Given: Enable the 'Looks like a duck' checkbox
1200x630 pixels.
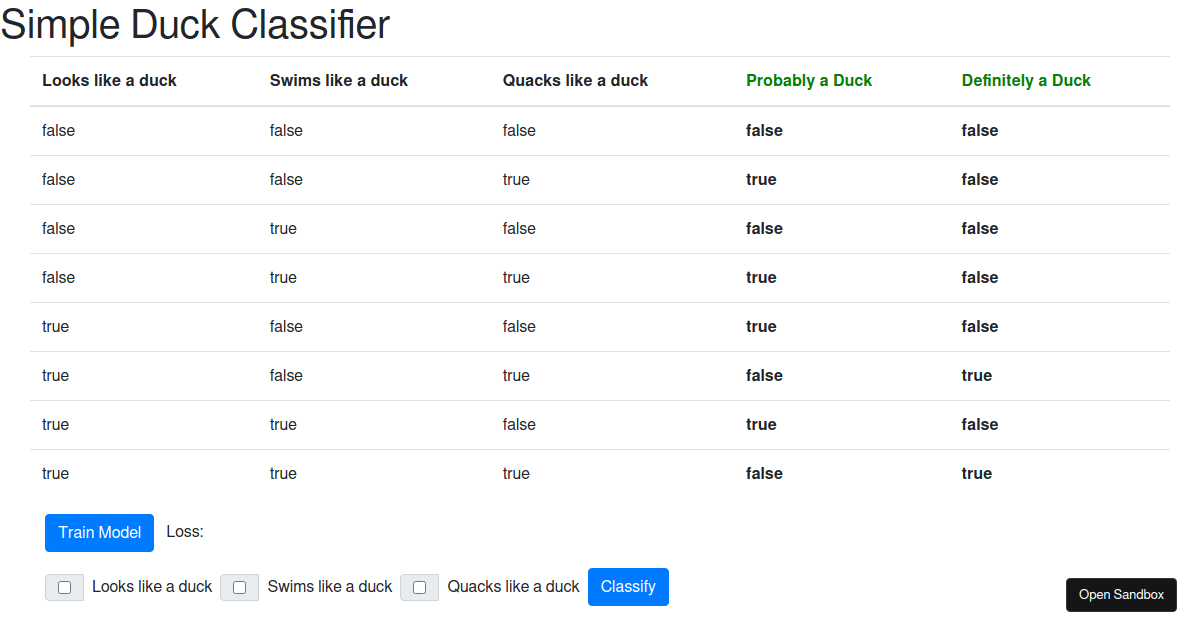Looking at the screenshot, I should pyautogui.click(x=64, y=587).
